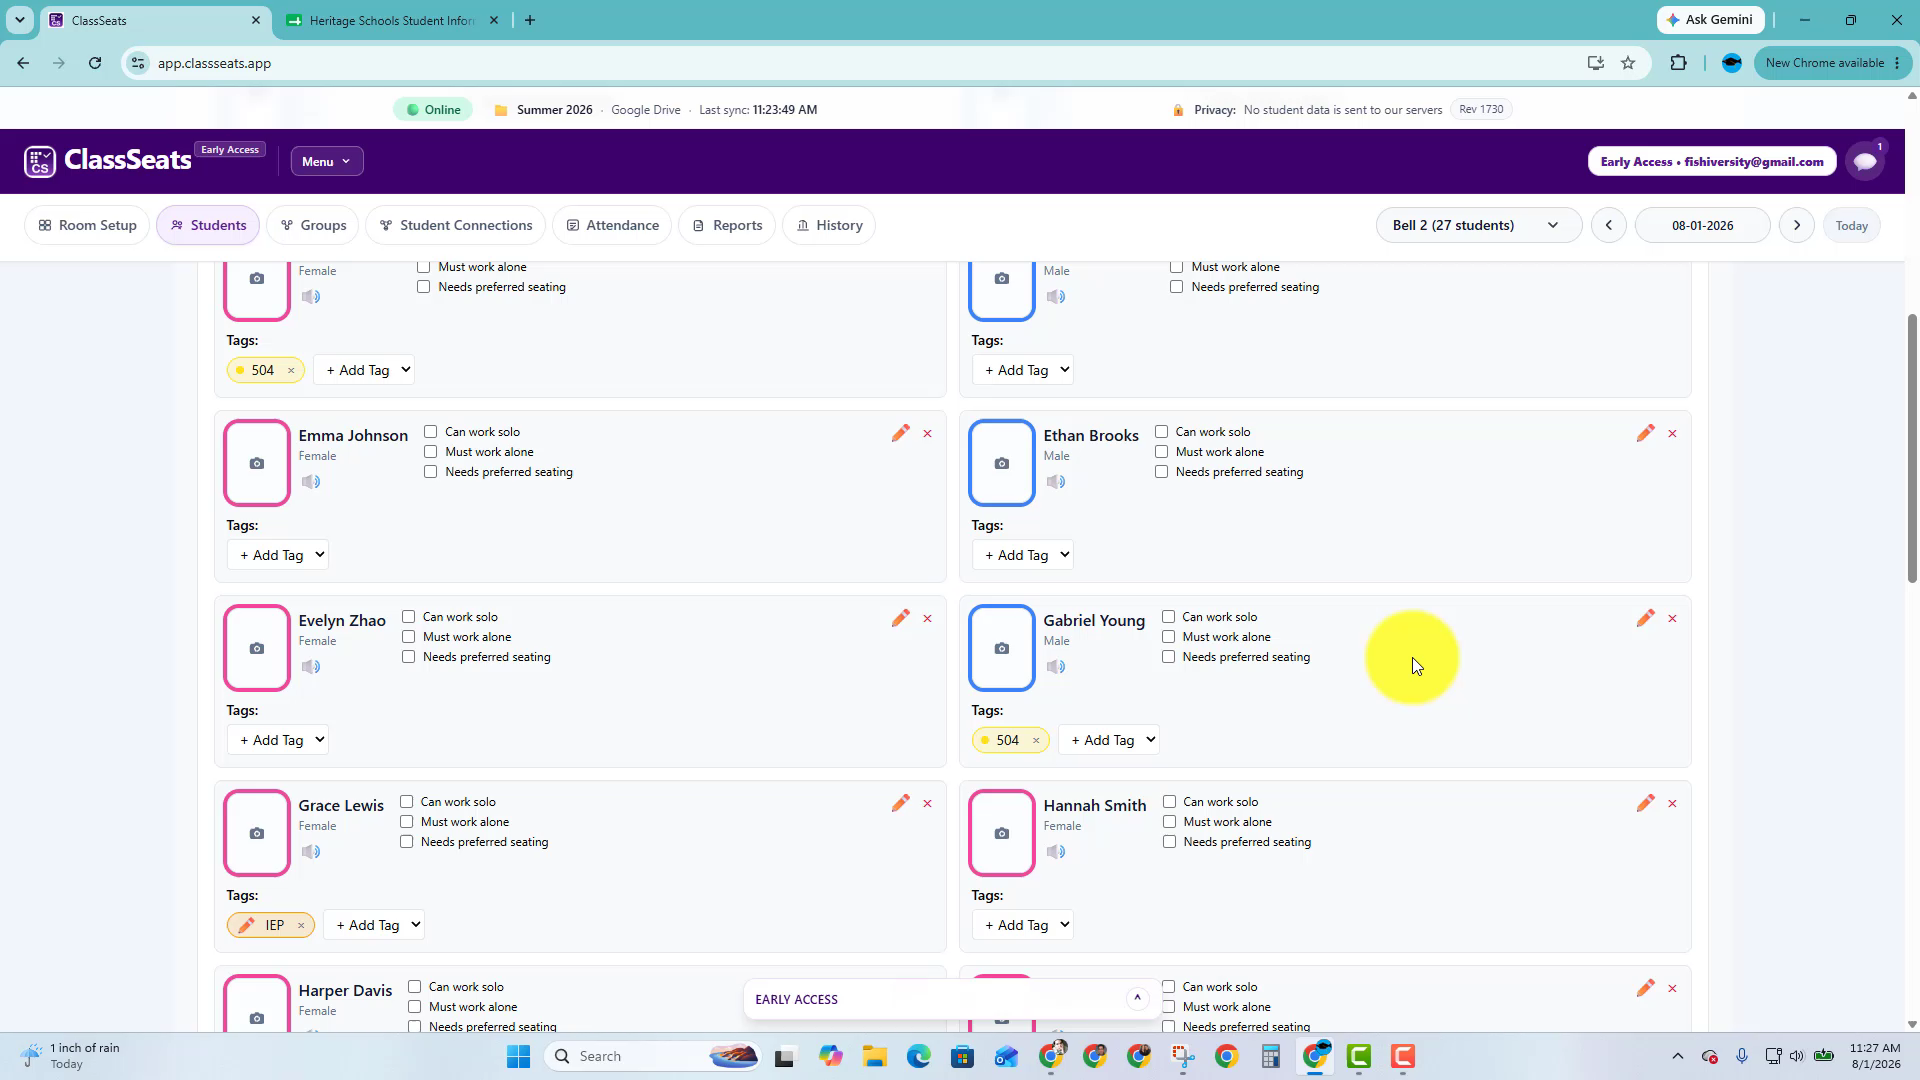Remove IEP tag from Grace Lewis

[301, 926]
